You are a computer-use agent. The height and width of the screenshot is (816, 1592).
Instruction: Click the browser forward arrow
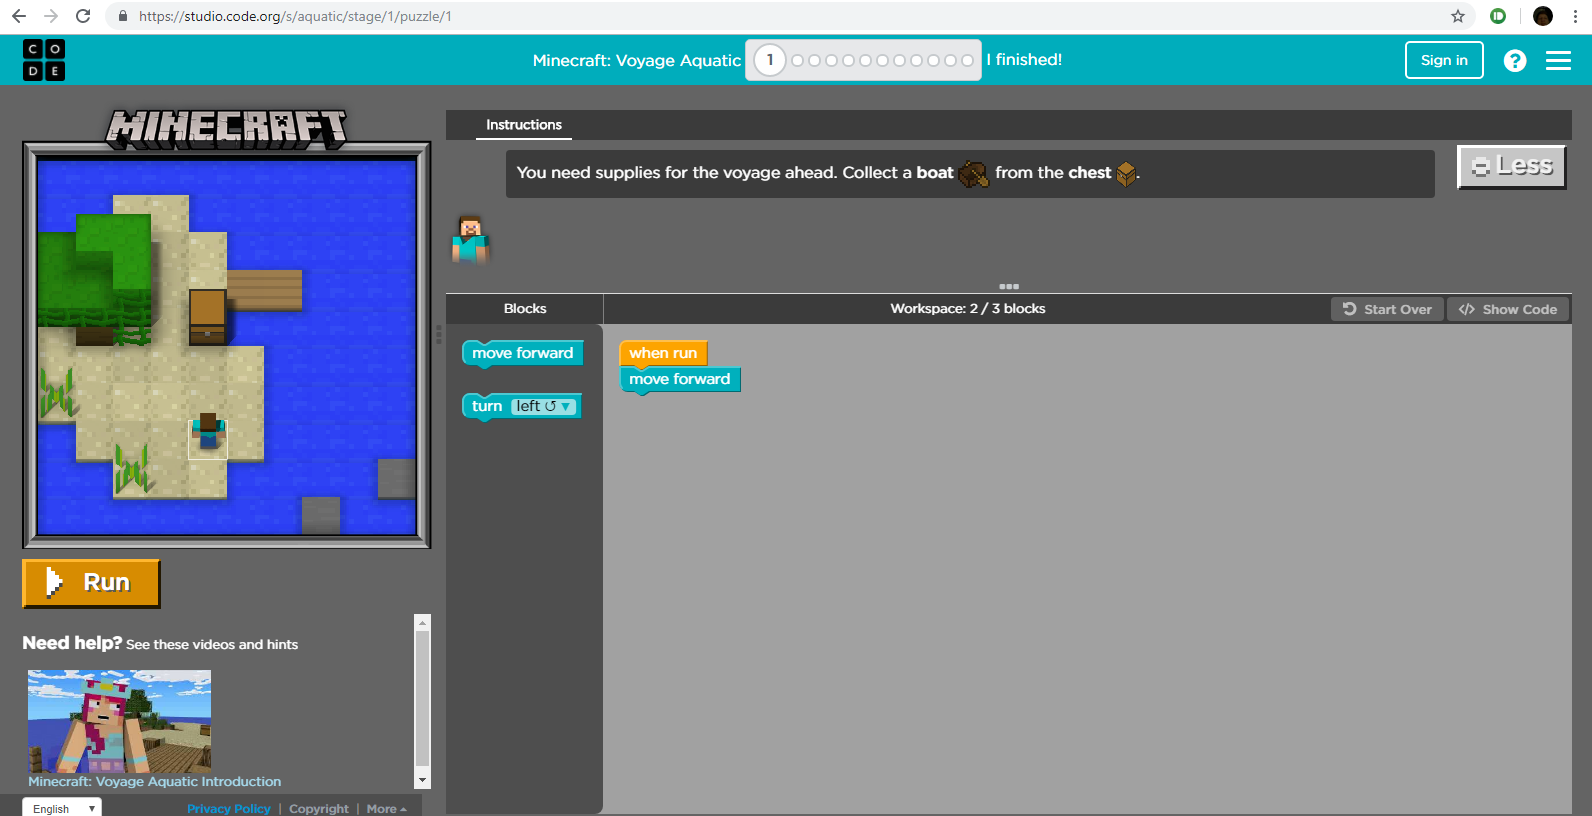click(51, 16)
